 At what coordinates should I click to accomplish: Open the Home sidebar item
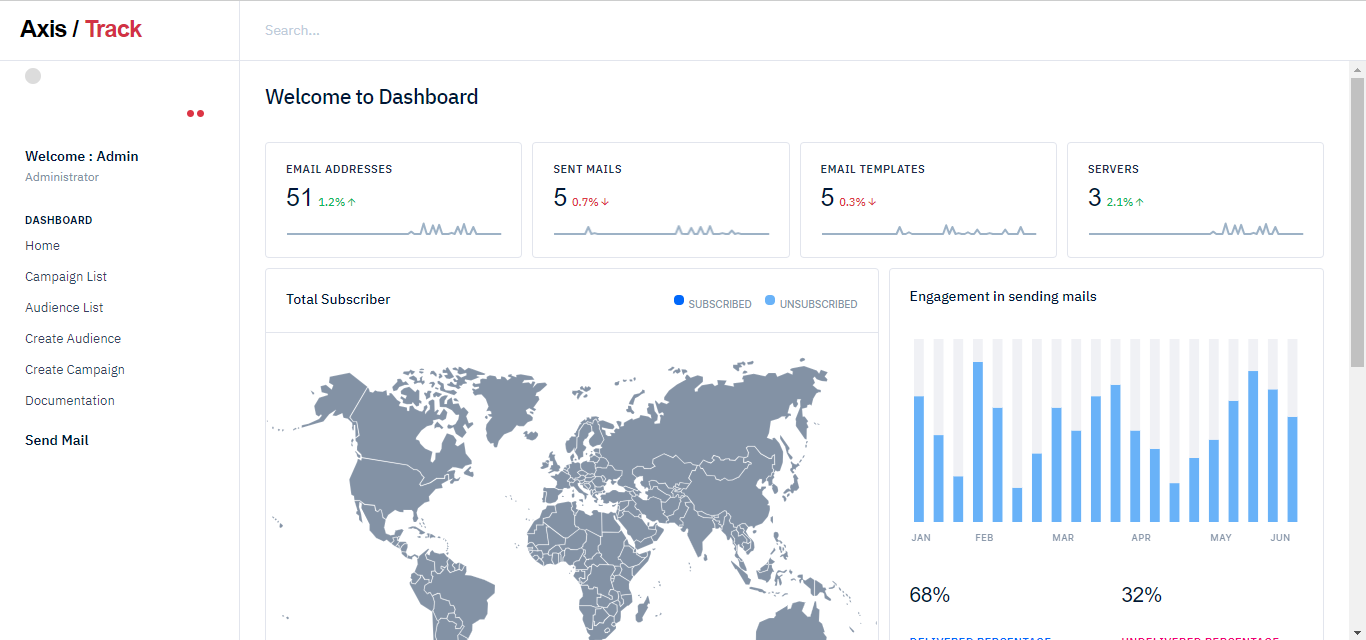pos(43,246)
